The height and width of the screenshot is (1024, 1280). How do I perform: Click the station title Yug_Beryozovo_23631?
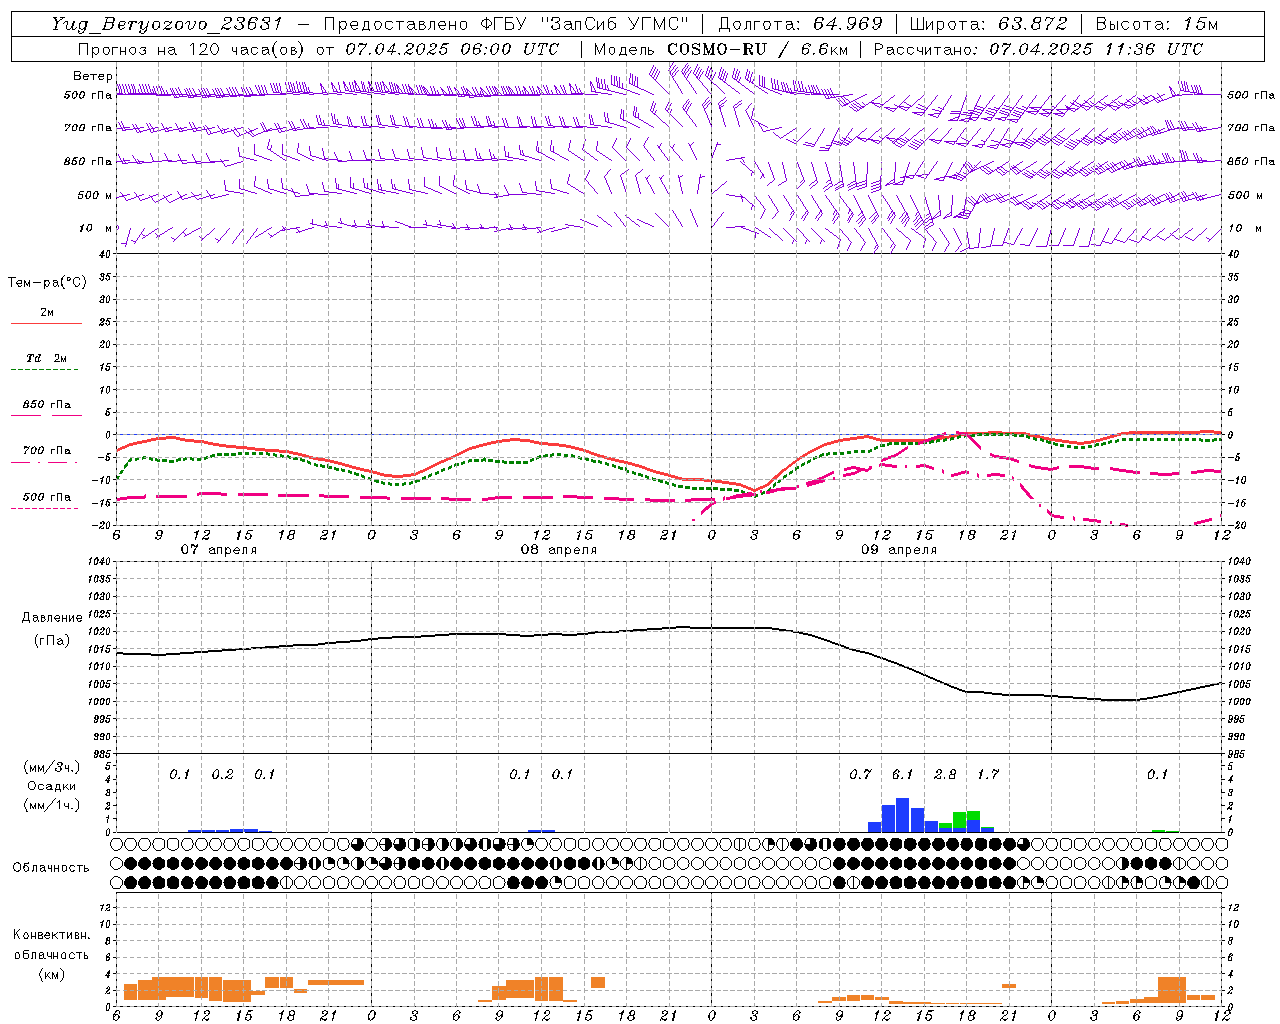(x=167, y=24)
